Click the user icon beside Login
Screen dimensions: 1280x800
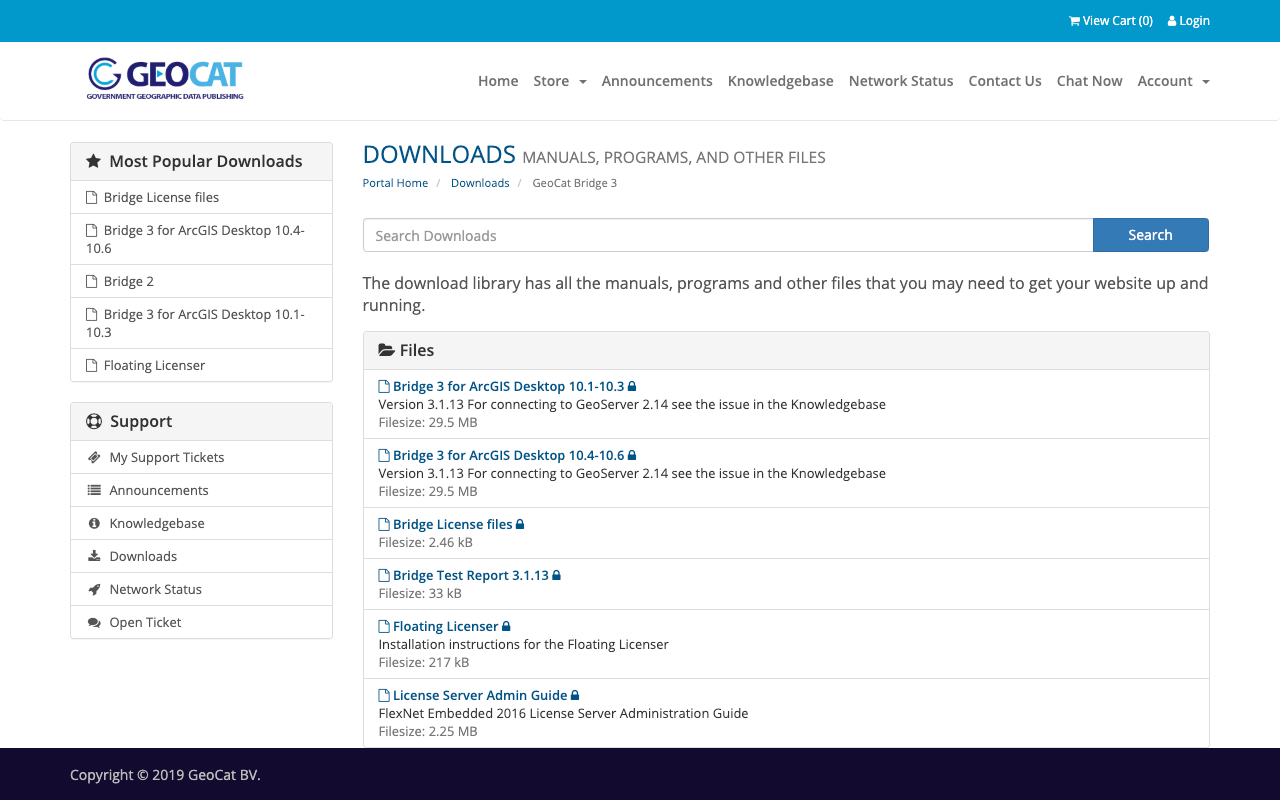coord(1172,21)
